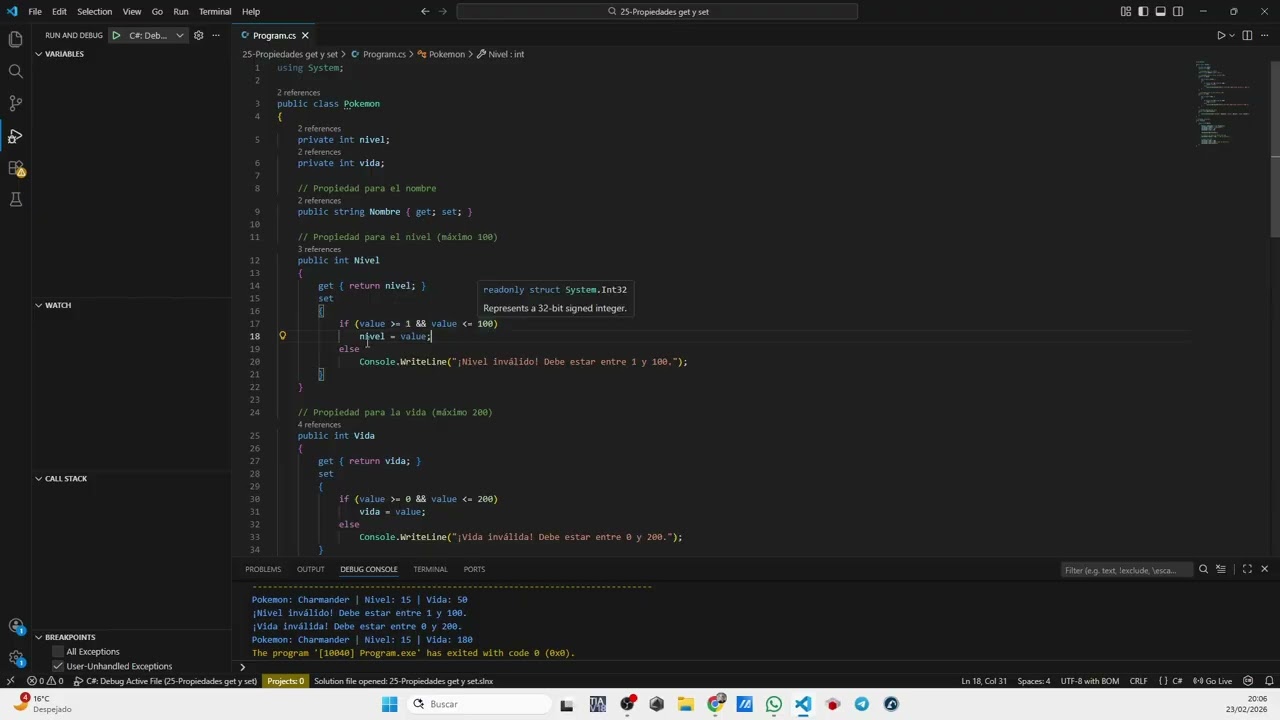Maximize the bottom panel size

pos(1247,569)
